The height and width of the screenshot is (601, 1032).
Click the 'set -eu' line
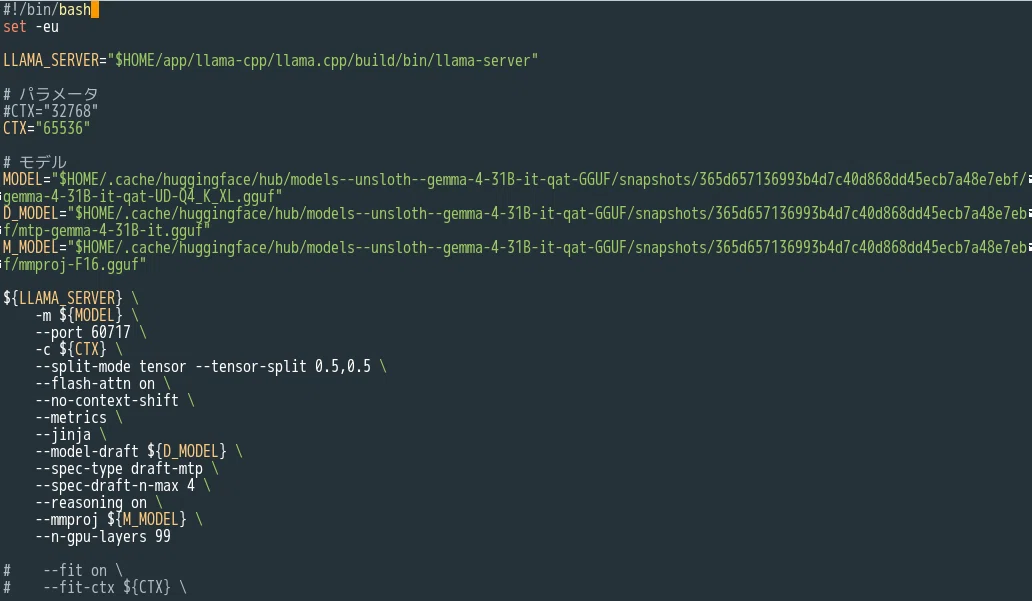pos(31,27)
